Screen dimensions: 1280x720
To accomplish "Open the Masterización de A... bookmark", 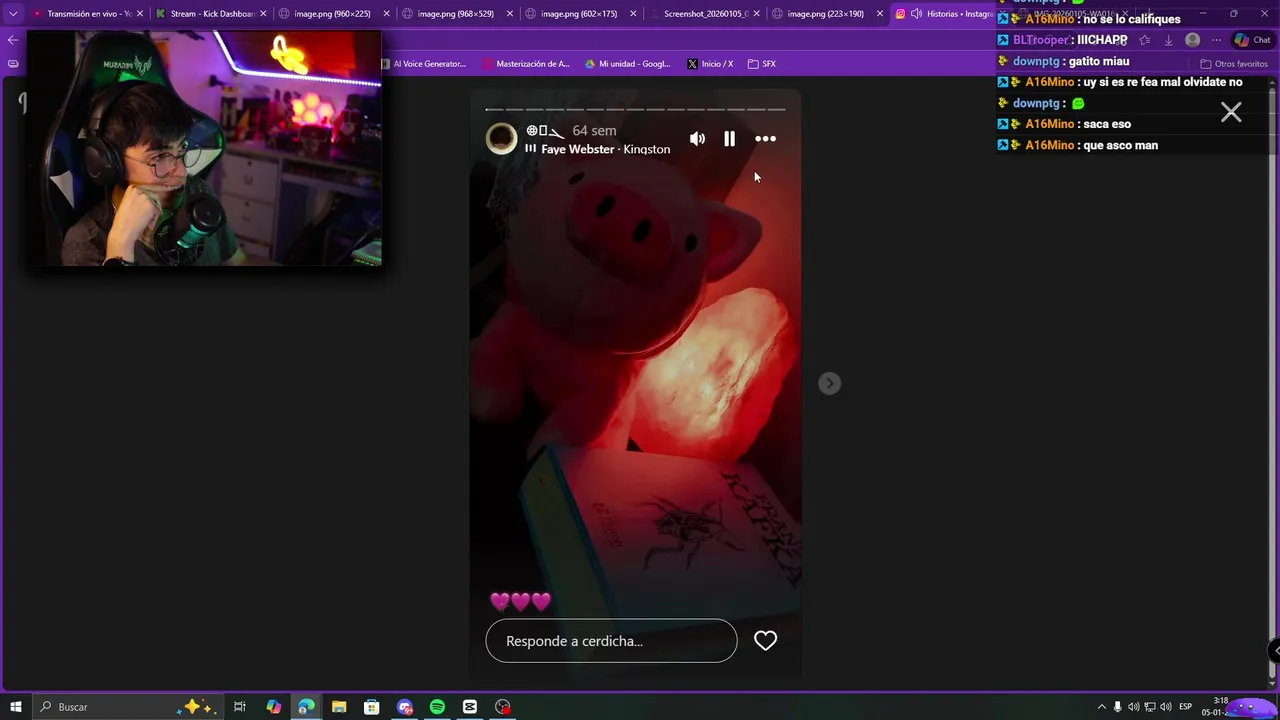I will point(526,64).
